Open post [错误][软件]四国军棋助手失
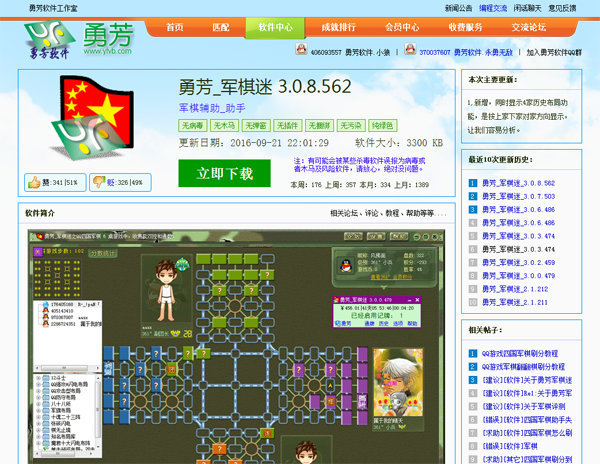 [x=527, y=420]
